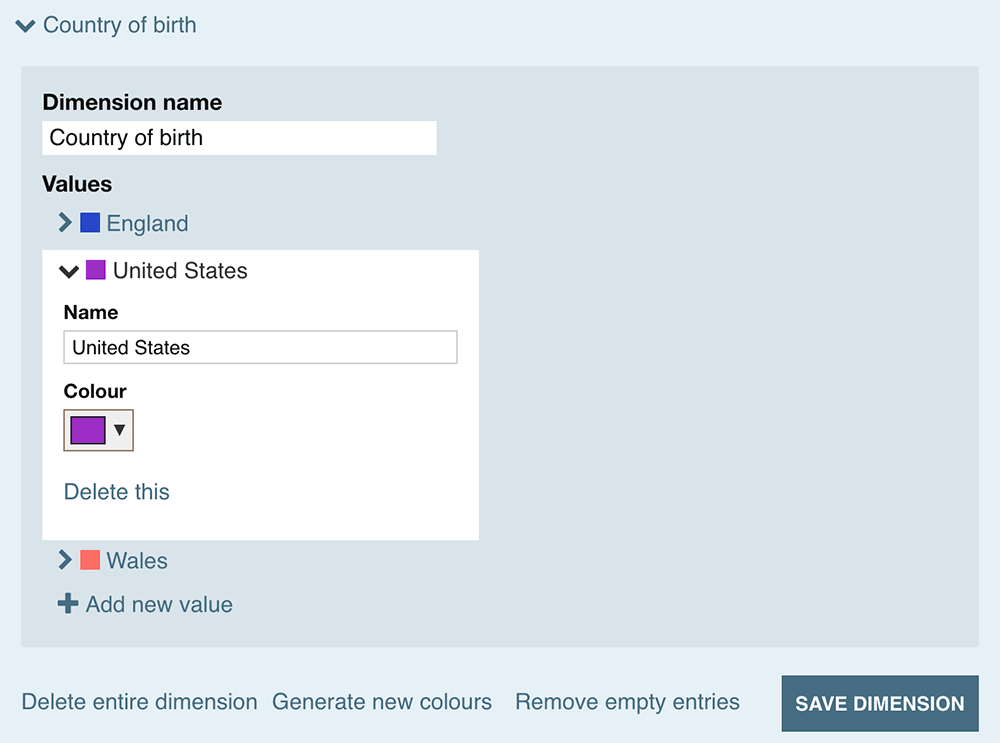Click the right-facing chevron beside England
Image resolution: width=1000 pixels, height=743 pixels.
click(x=65, y=222)
